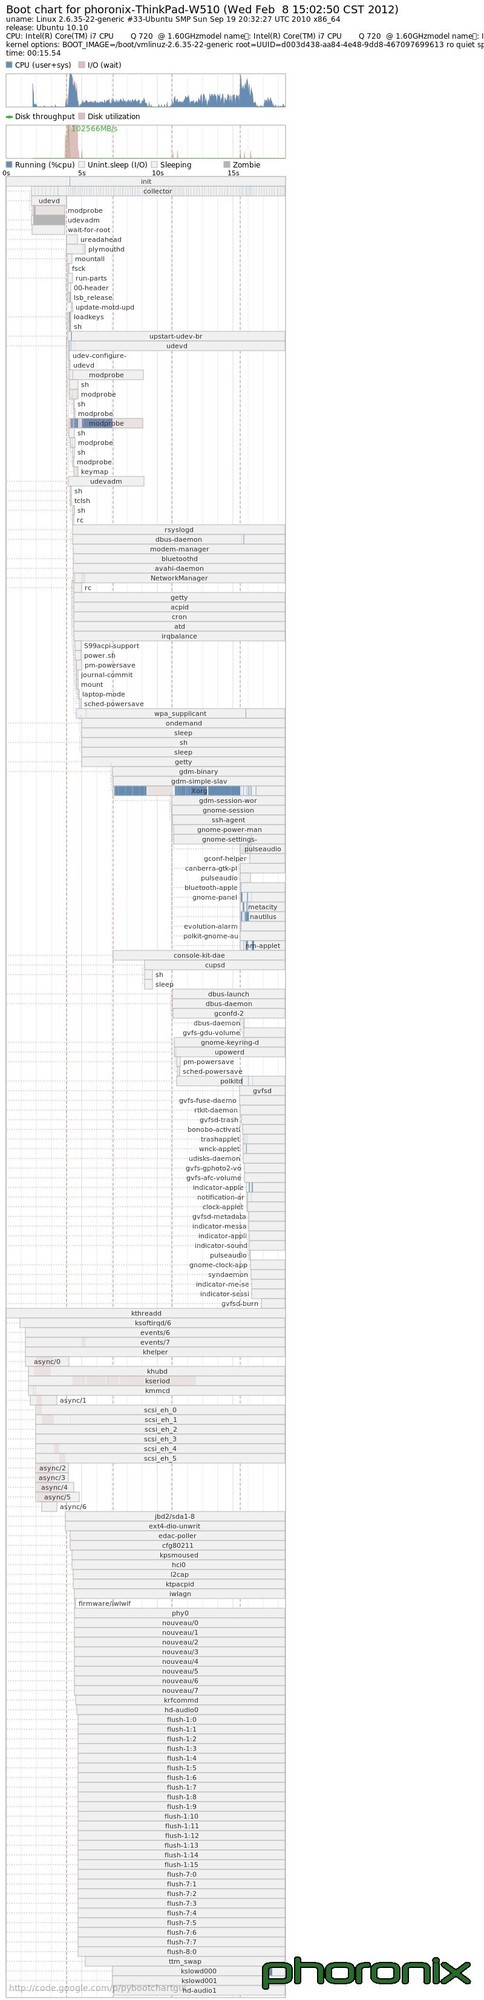Select the scsi_eh_0 process bar

[x=160, y=1410]
